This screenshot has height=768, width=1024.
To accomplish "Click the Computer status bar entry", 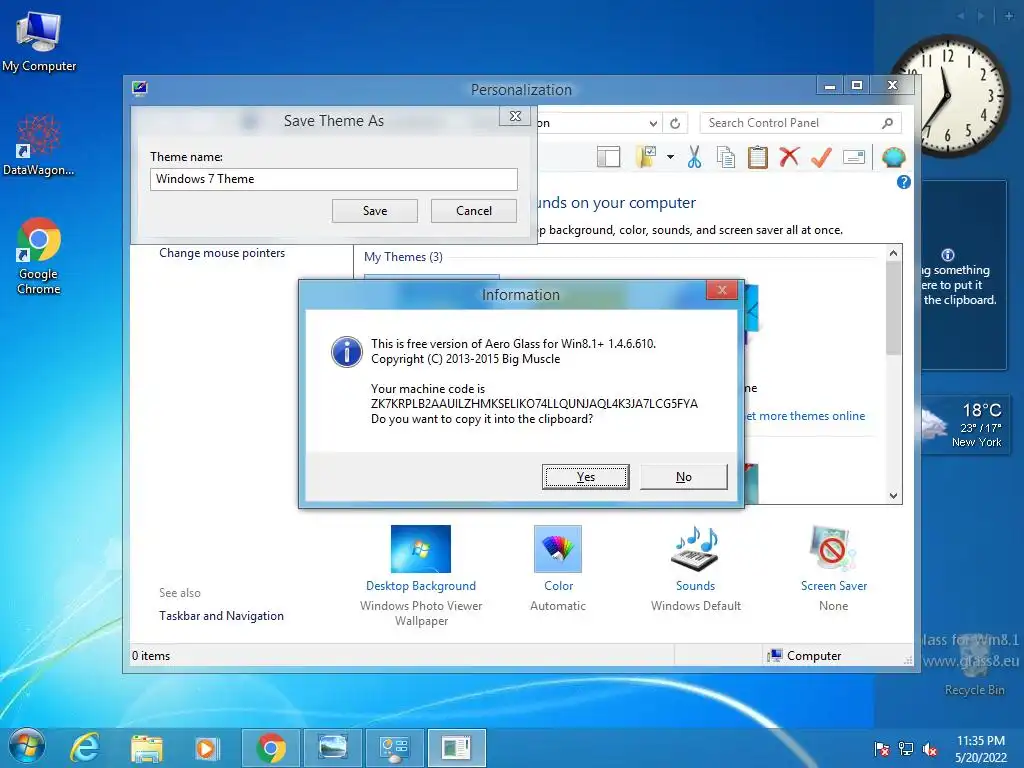I will pos(805,656).
